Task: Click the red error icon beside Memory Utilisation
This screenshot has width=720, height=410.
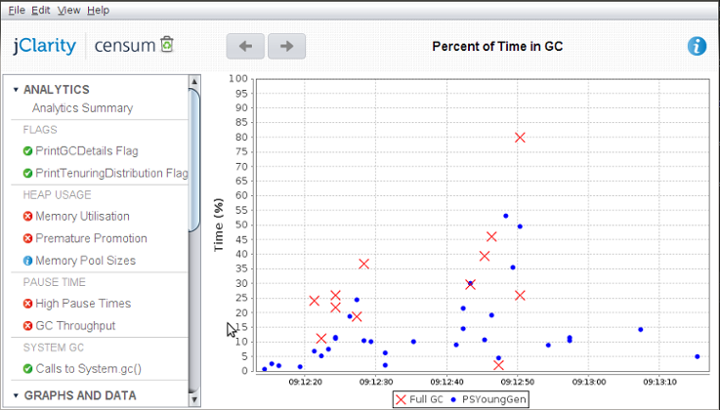Action: coord(28,216)
